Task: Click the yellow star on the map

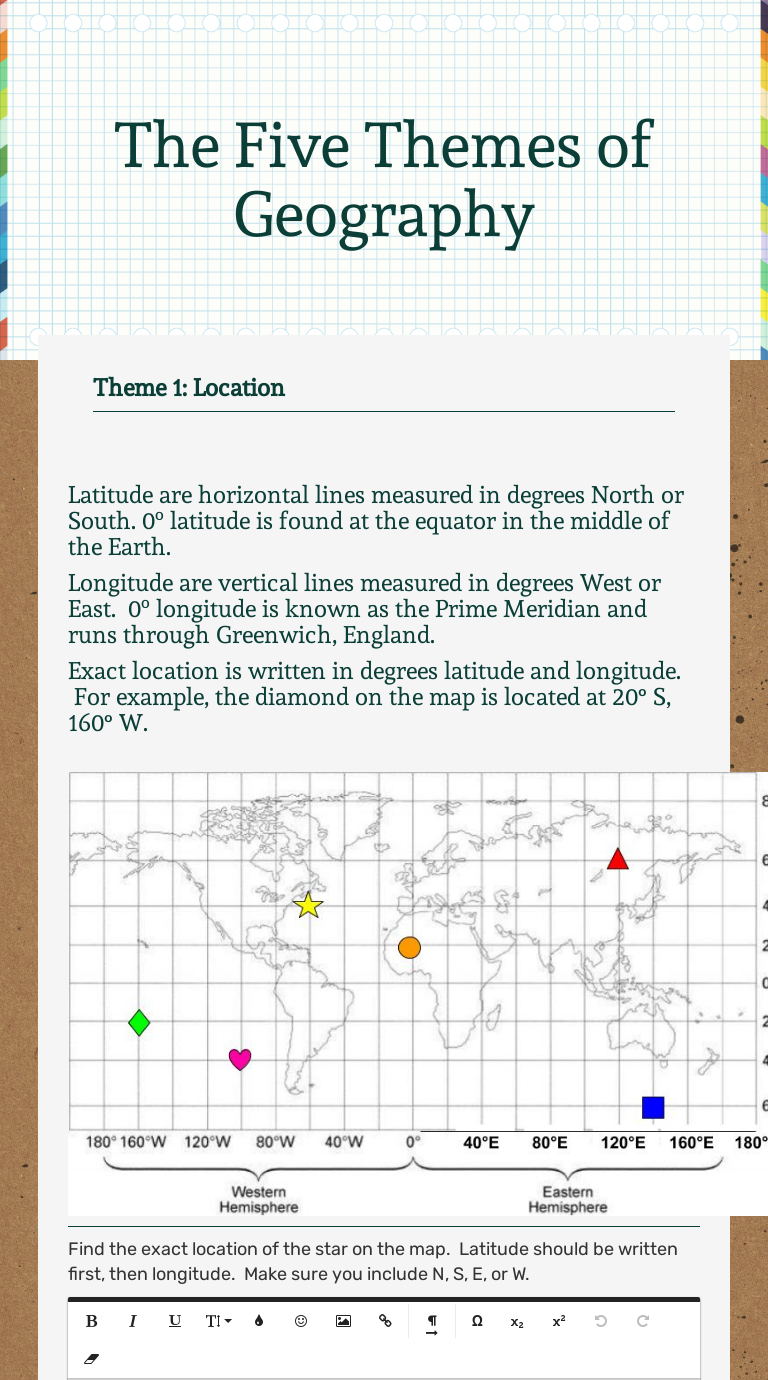Action: (309, 905)
